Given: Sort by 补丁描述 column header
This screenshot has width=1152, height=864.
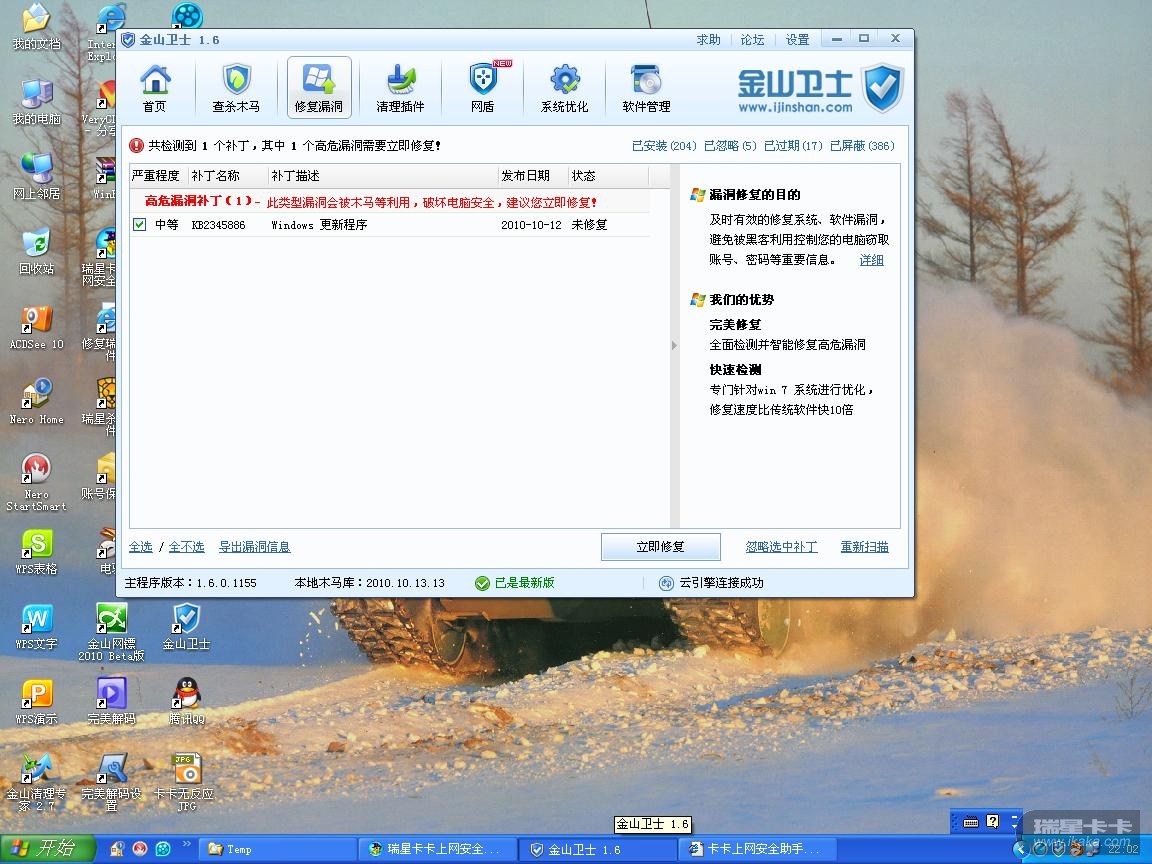Looking at the screenshot, I should pyautogui.click(x=383, y=176).
